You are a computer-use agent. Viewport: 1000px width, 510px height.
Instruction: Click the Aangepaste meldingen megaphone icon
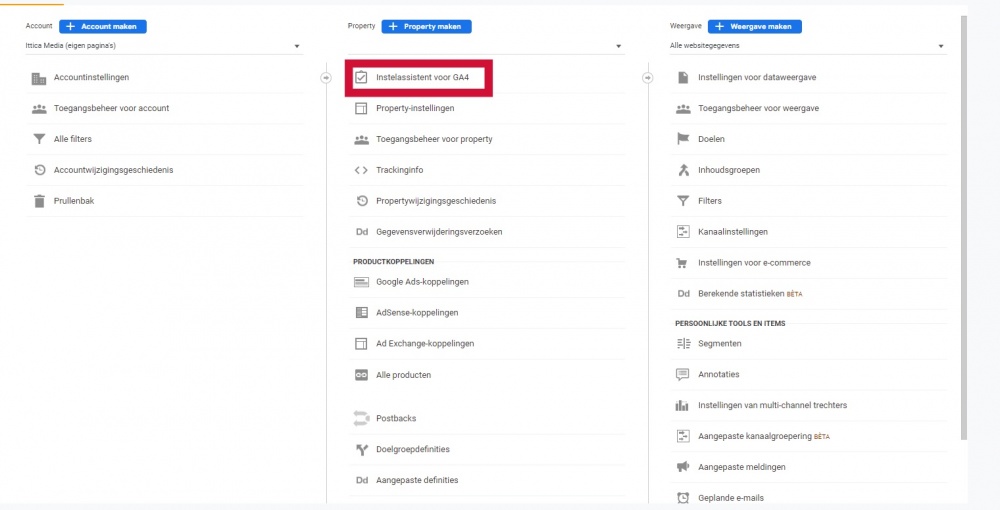pyautogui.click(x=683, y=467)
